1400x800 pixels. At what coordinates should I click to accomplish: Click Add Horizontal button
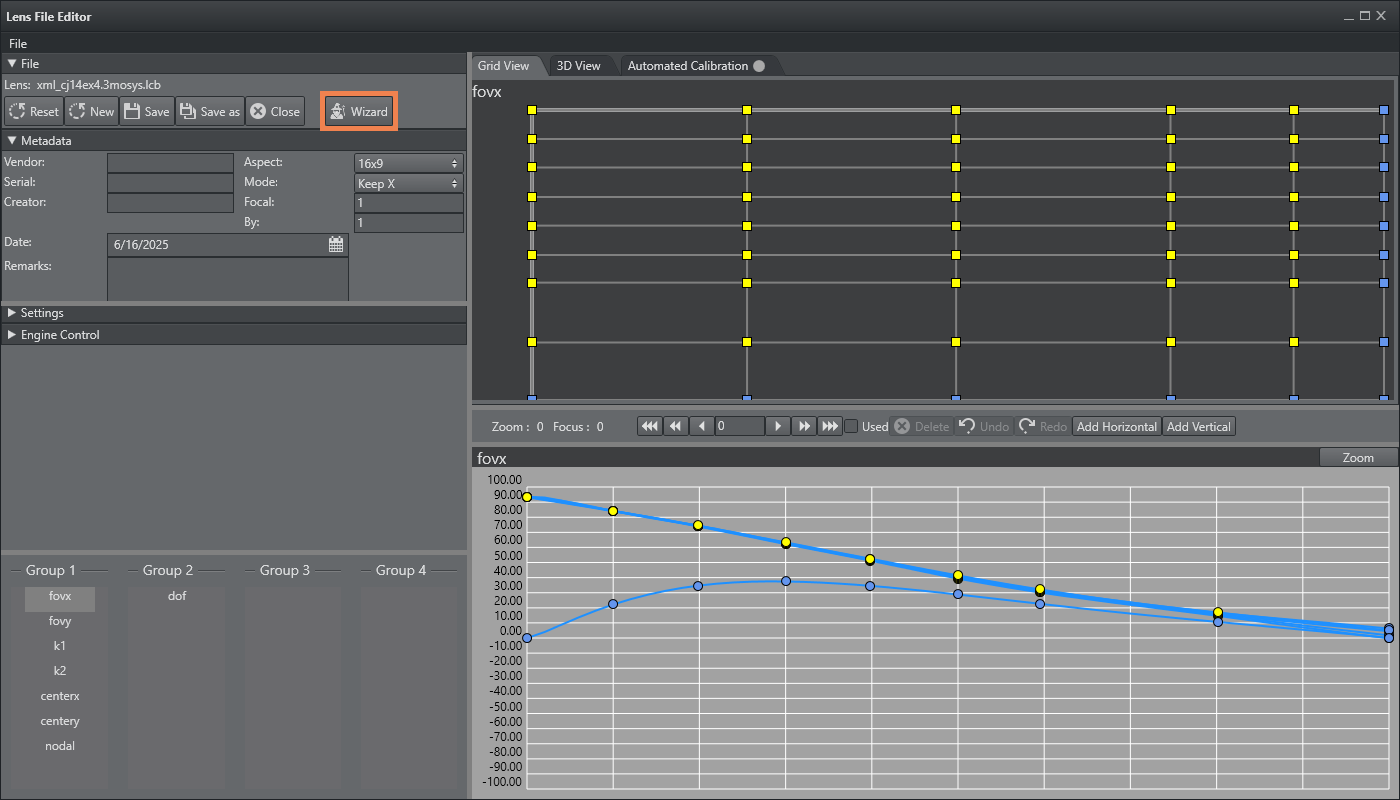(1116, 427)
